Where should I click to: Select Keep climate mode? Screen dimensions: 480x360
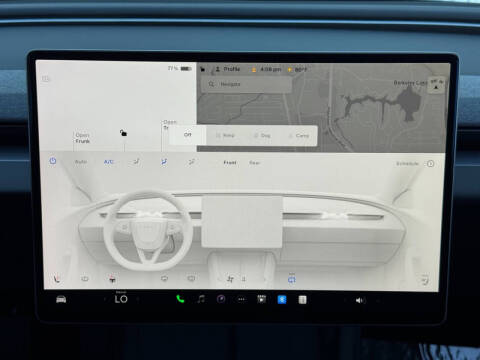[225, 135]
